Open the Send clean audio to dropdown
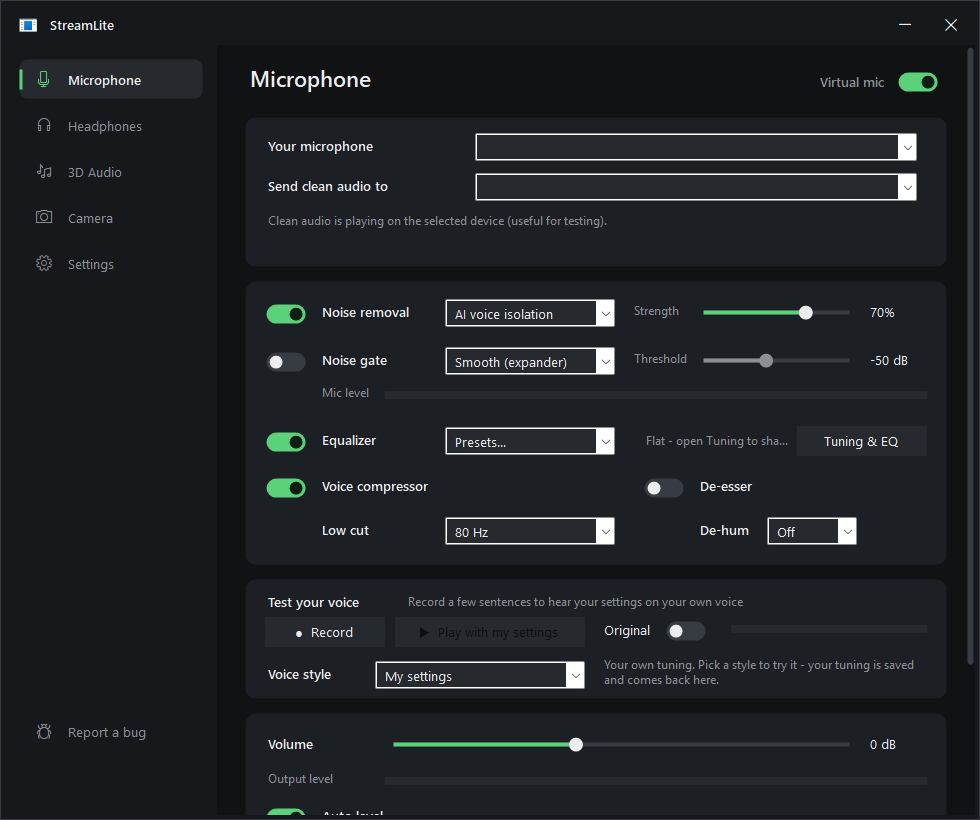This screenshot has width=980, height=820. 696,188
